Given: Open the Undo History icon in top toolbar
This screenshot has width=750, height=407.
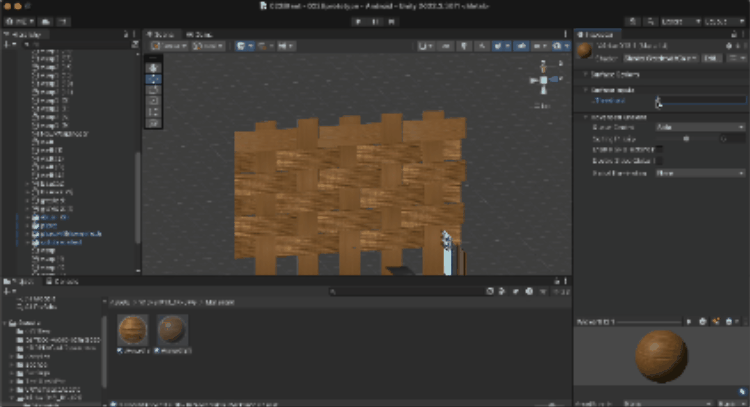Looking at the screenshot, I should 633,22.
